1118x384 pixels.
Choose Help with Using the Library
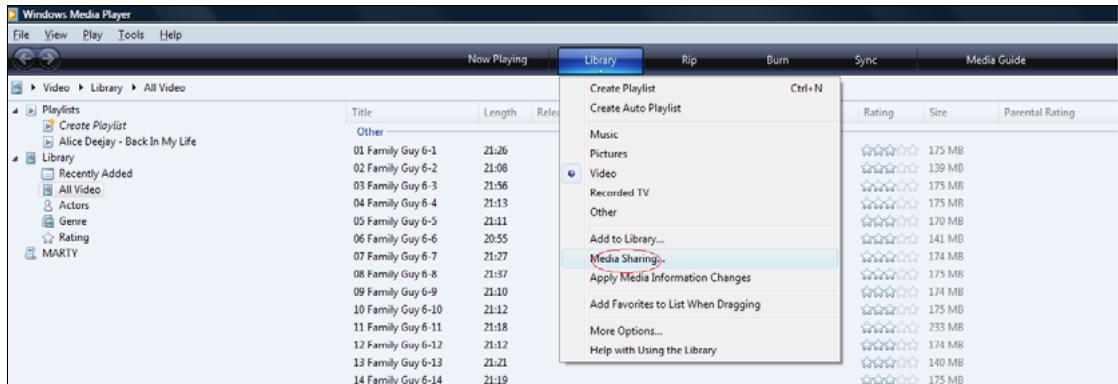(699, 351)
